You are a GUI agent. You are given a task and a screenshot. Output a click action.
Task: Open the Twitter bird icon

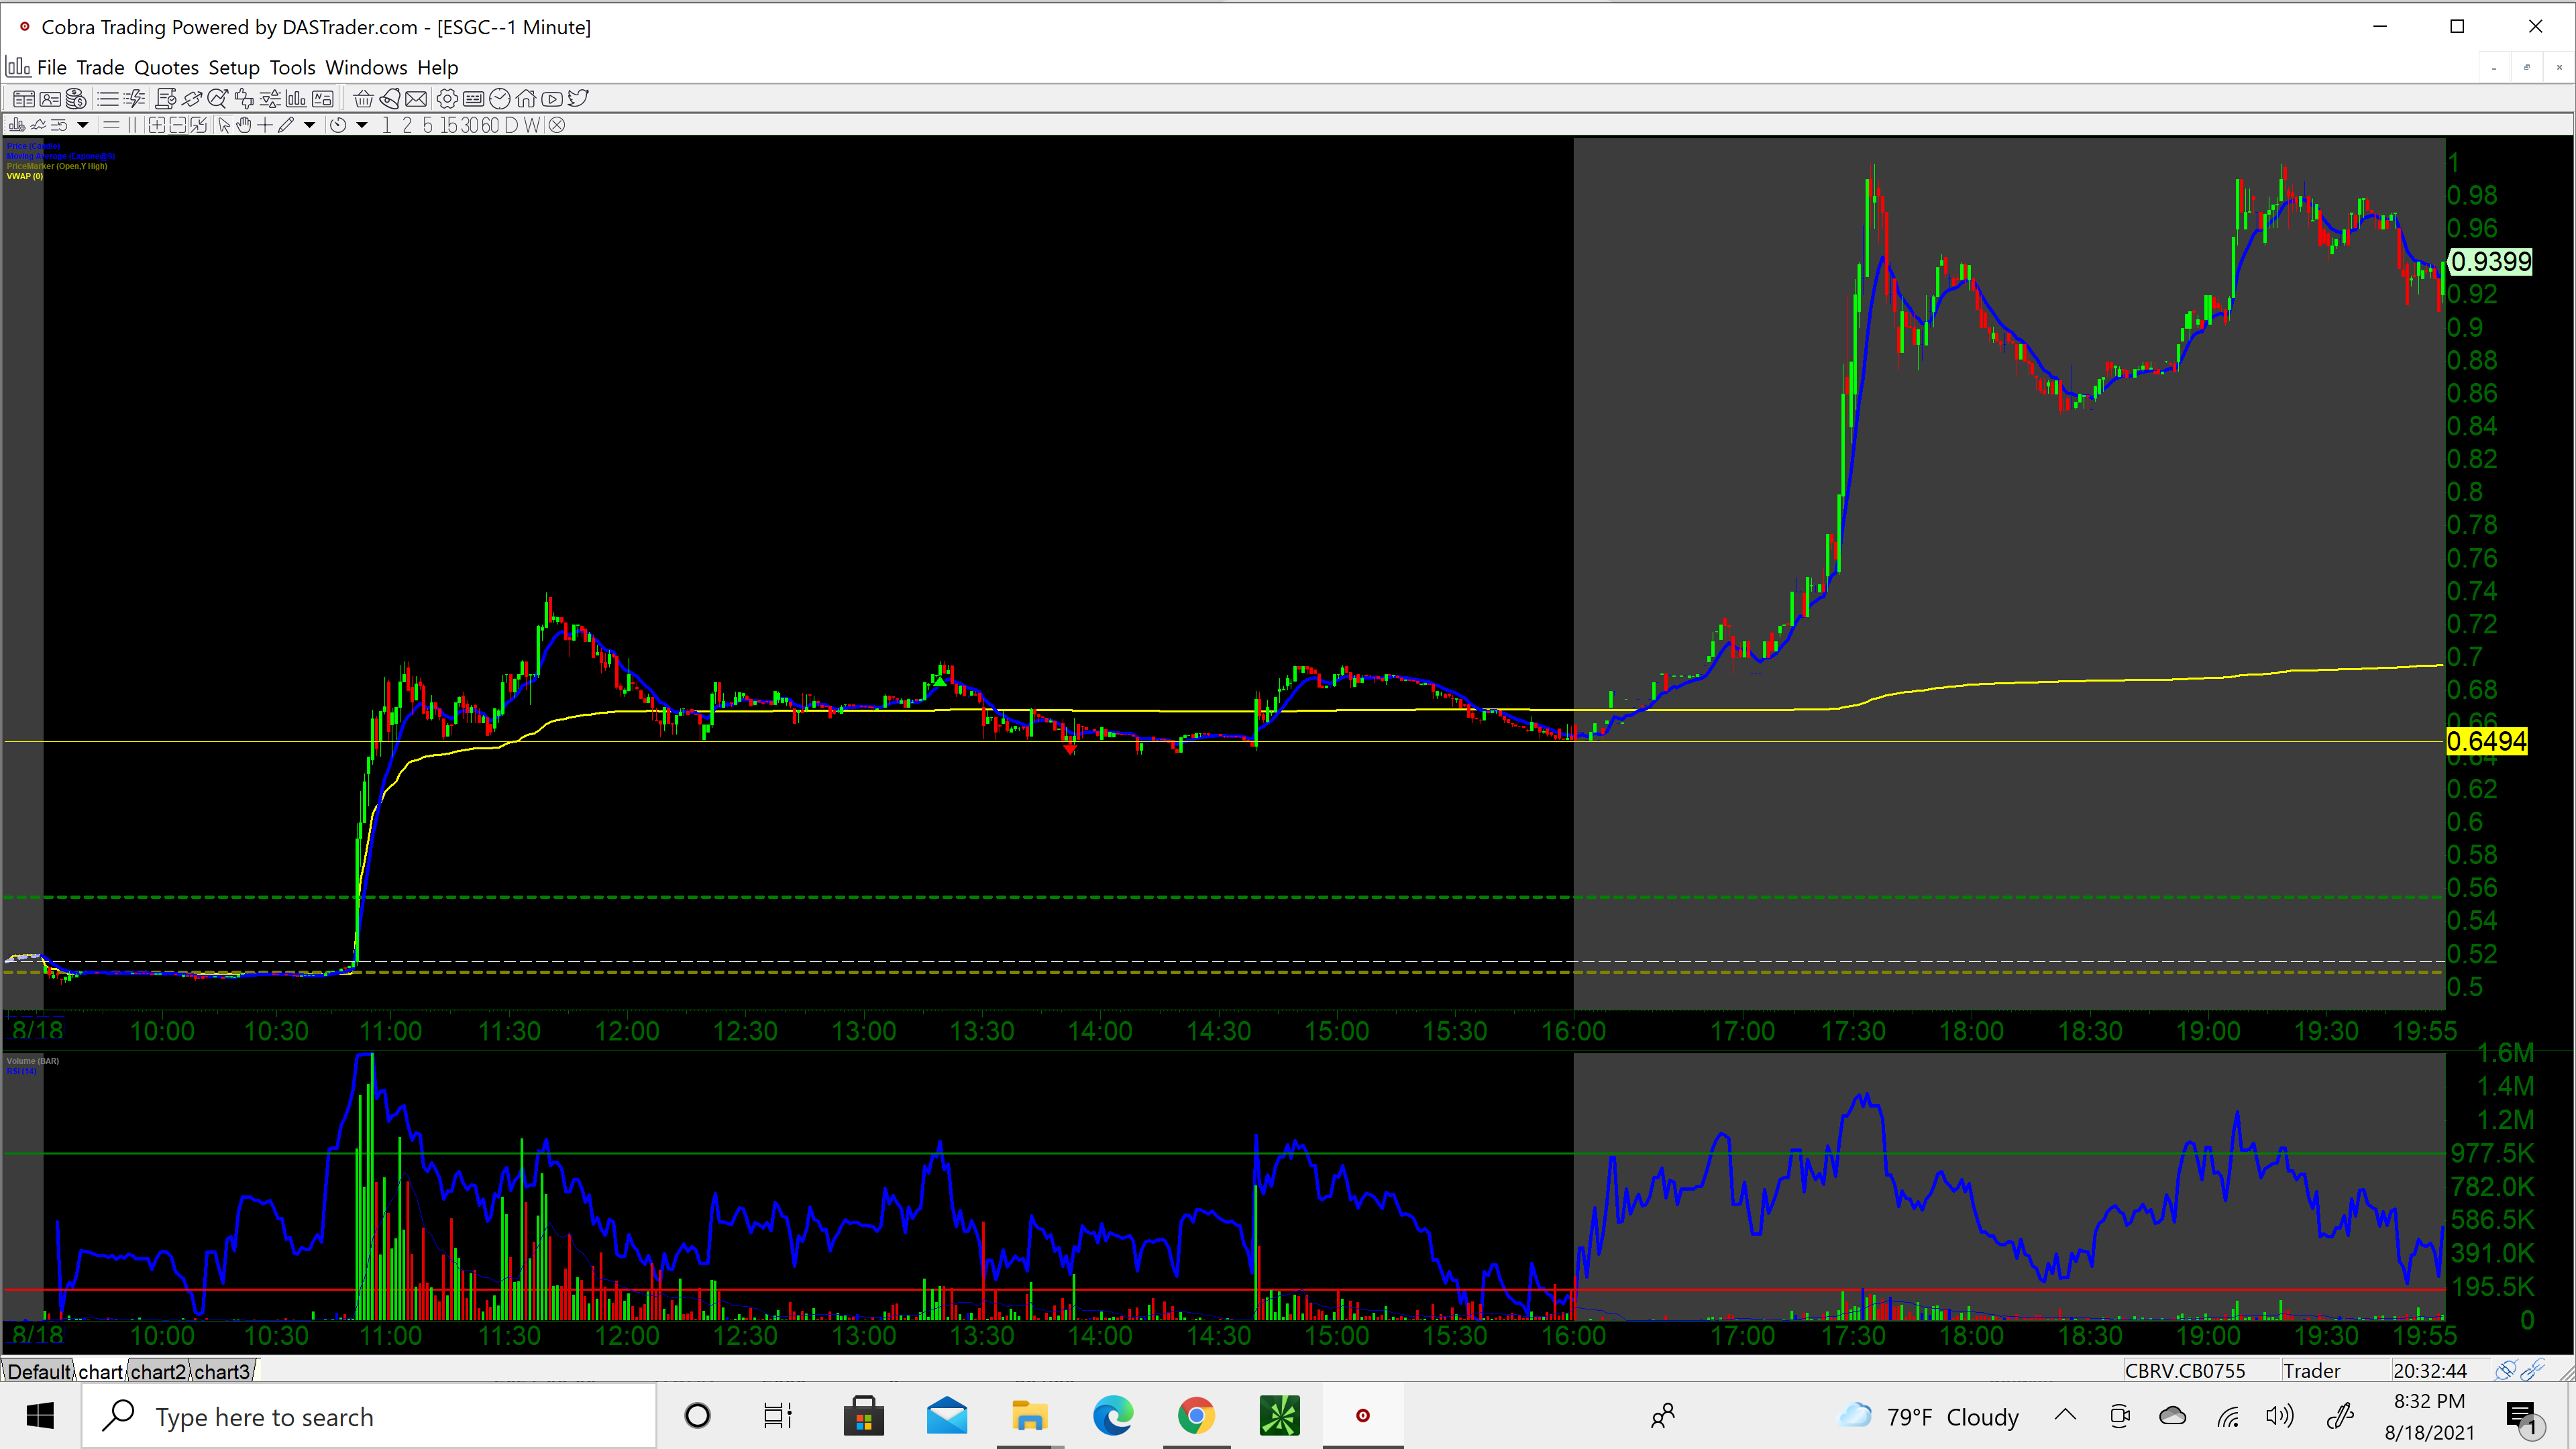tap(578, 99)
